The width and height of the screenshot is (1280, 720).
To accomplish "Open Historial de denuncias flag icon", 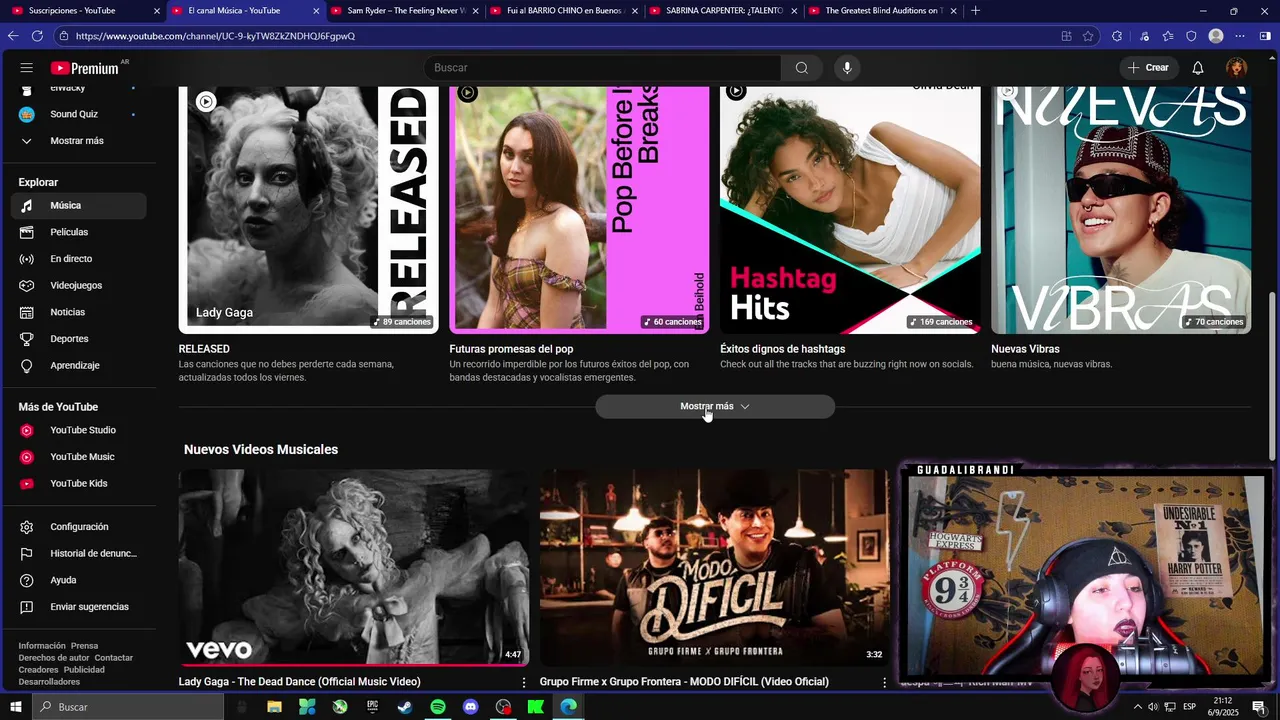I will click(27, 554).
